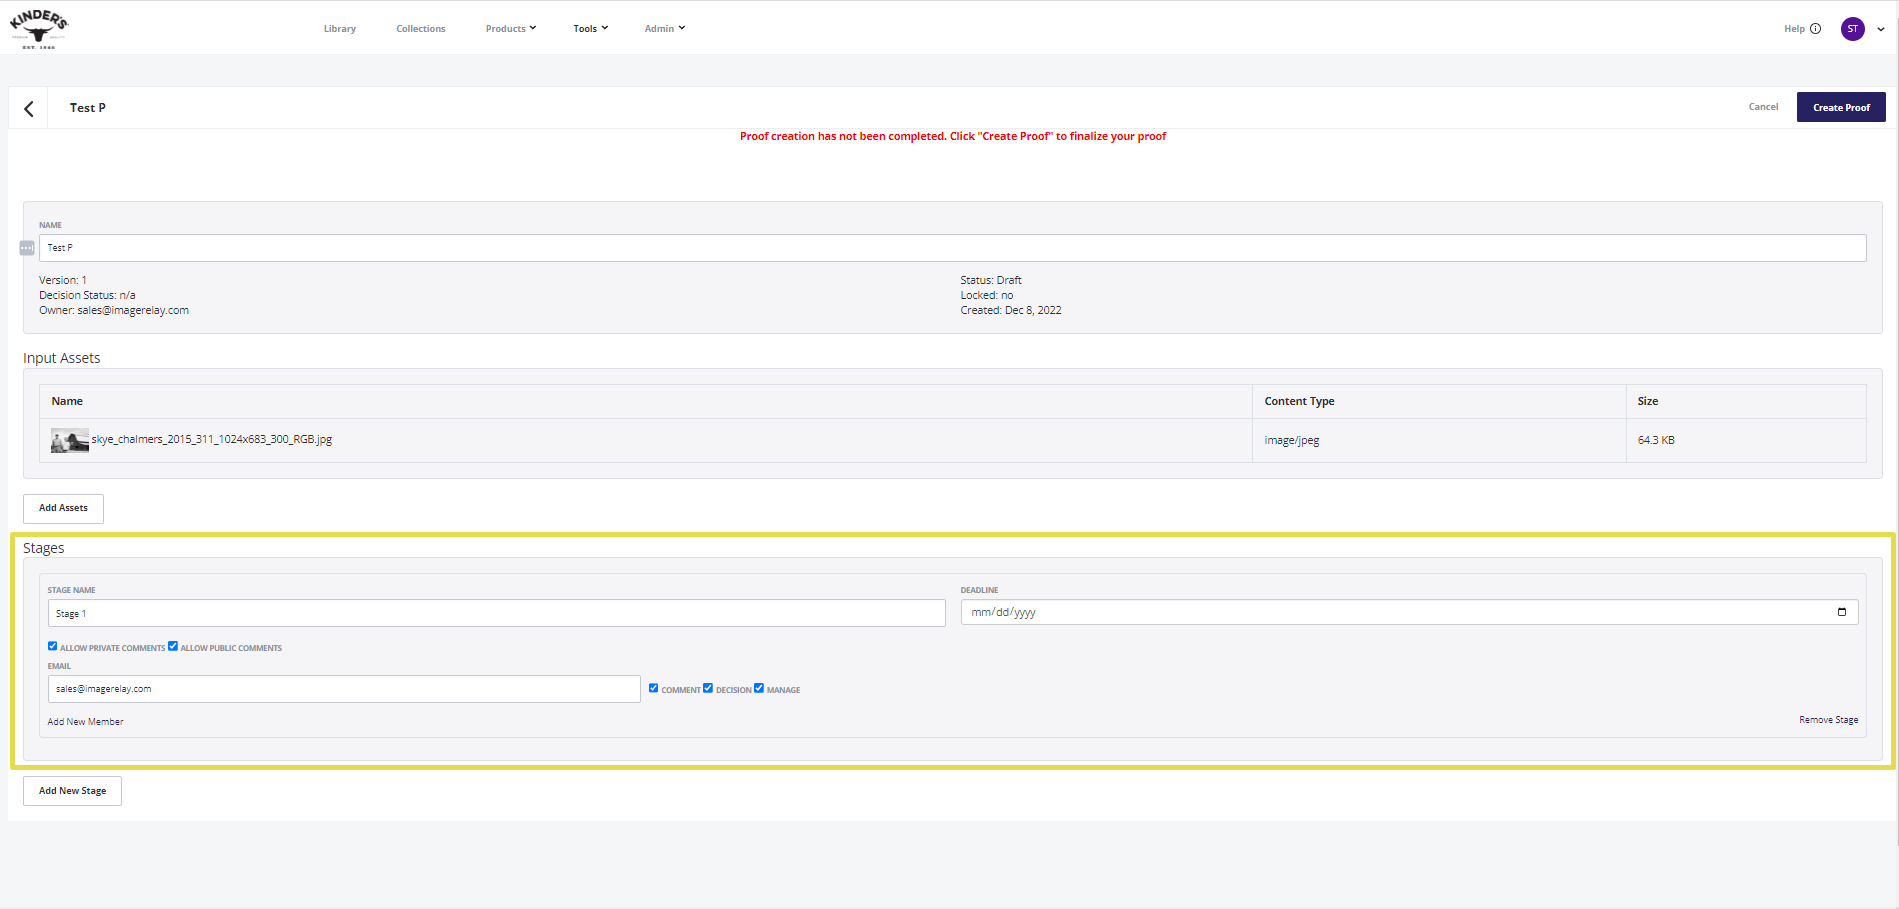The width and height of the screenshot is (1899, 909).
Task: Click the Remove Stage link
Action: (1828, 720)
